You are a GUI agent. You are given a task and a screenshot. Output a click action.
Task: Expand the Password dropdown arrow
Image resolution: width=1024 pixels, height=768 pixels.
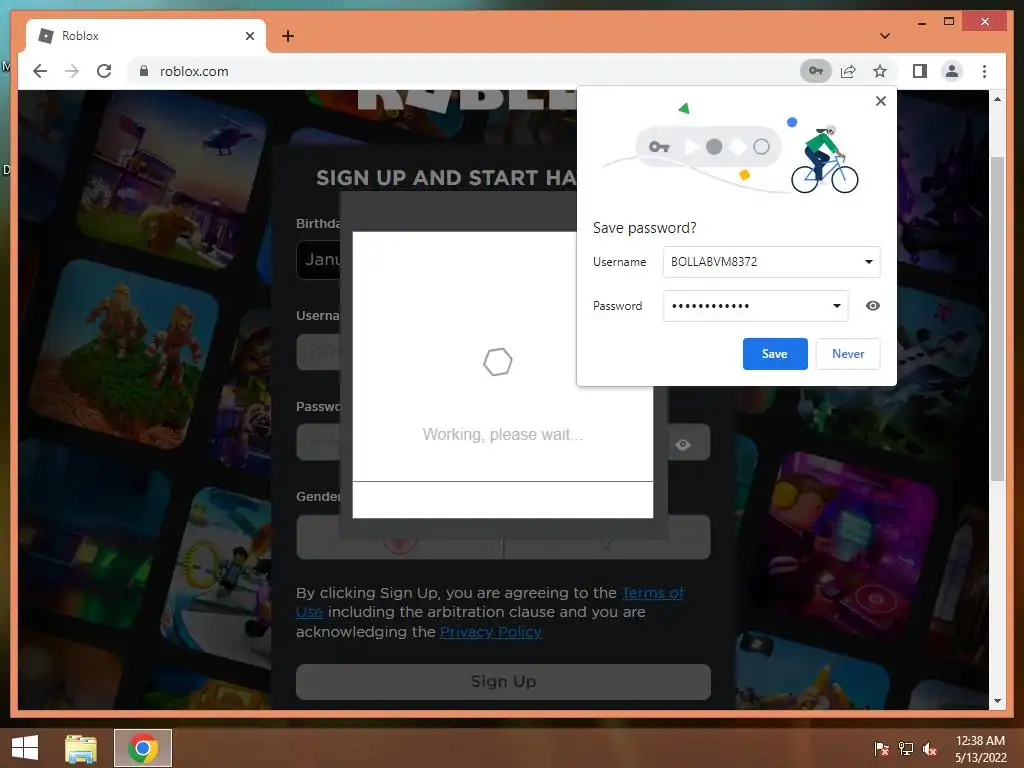(x=837, y=306)
